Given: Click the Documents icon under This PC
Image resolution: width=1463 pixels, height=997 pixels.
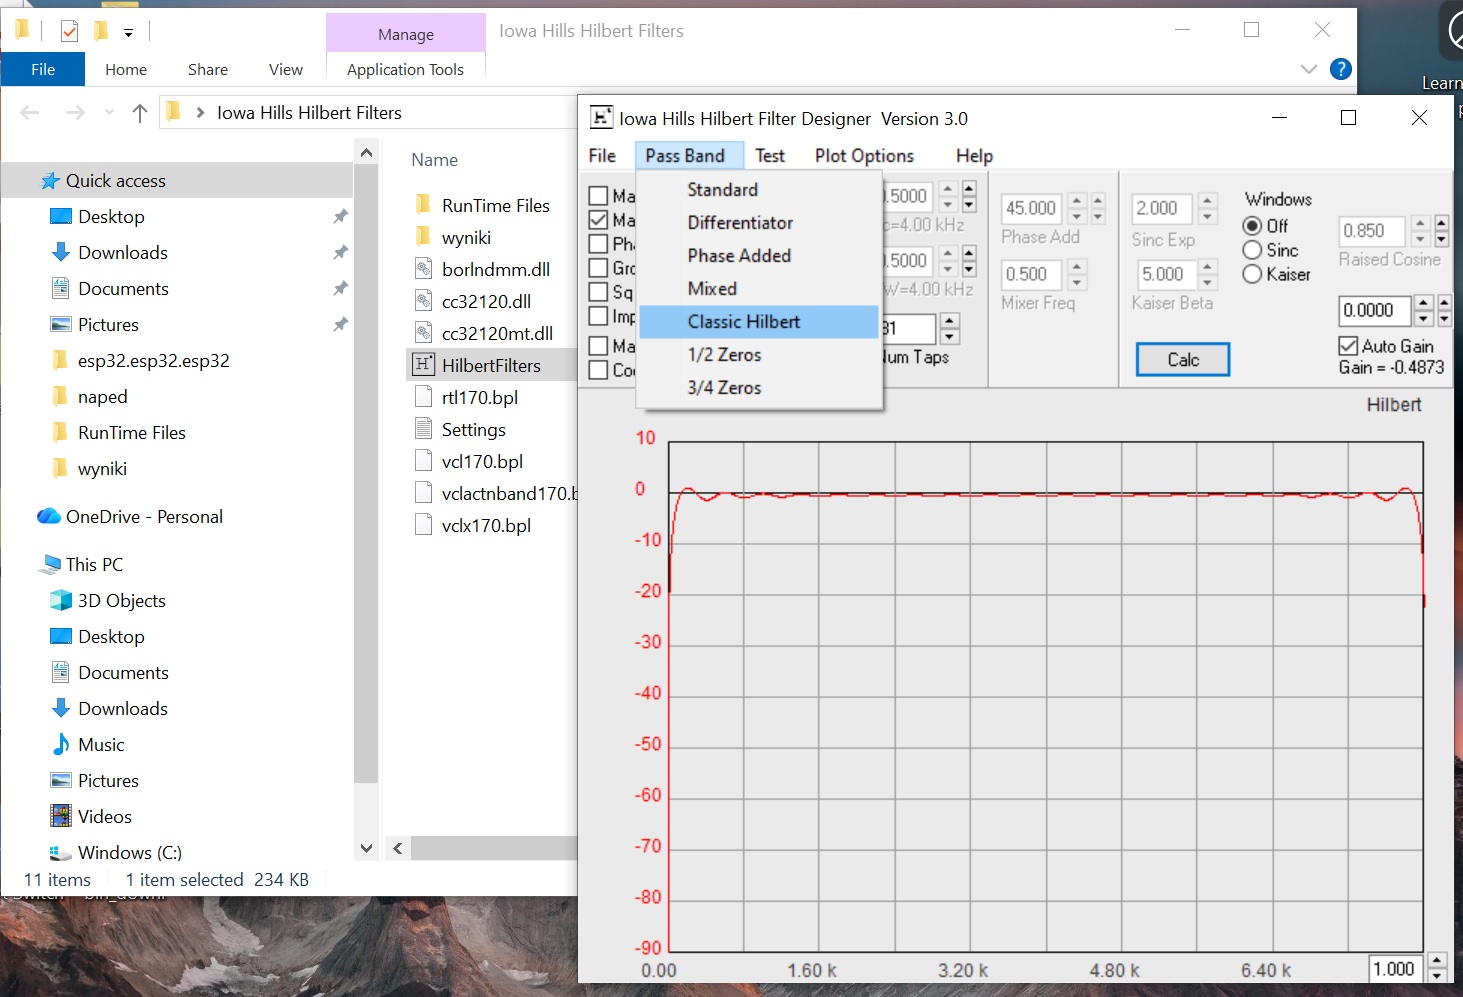Looking at the screenshot, I should 61,673.
